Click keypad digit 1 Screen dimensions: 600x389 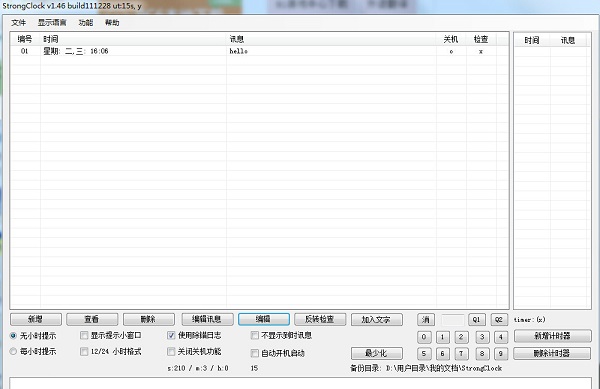point(443,337)
